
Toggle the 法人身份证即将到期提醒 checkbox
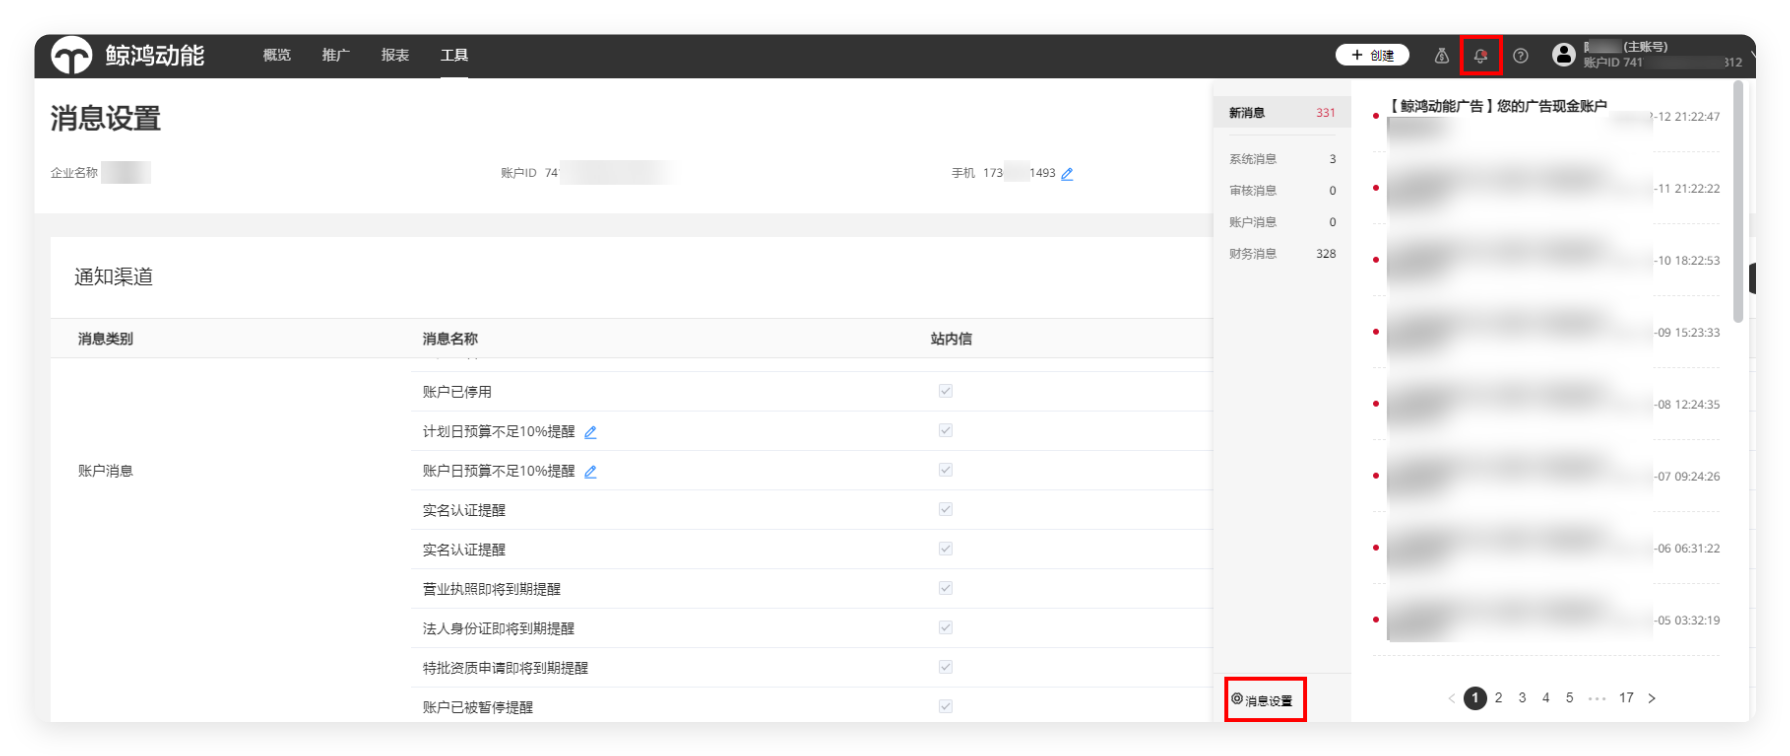point(945,627)
